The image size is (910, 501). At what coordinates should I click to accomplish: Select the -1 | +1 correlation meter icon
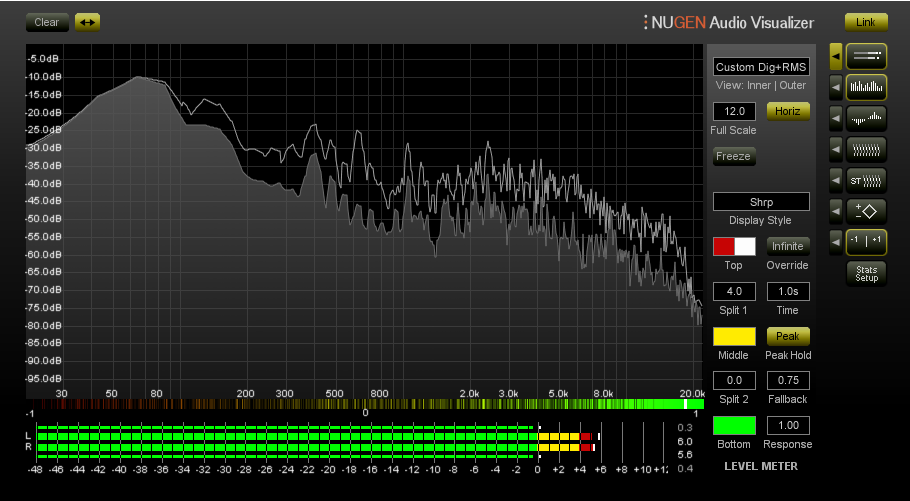tap(866, 242)
